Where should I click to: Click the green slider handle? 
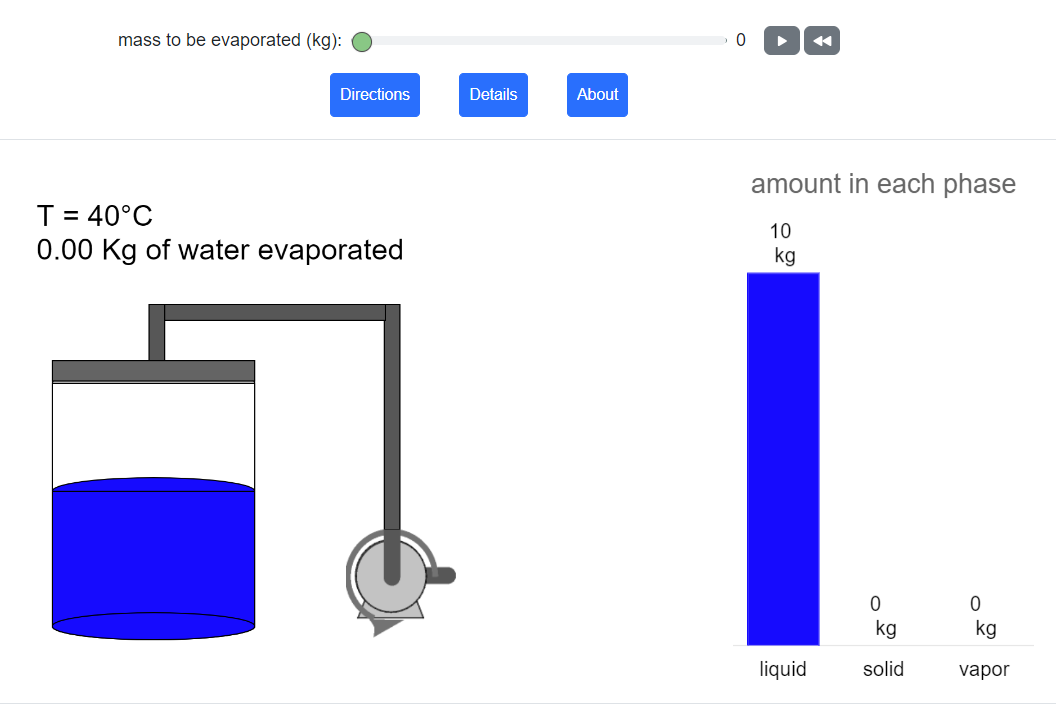click(x=362, y=41)
